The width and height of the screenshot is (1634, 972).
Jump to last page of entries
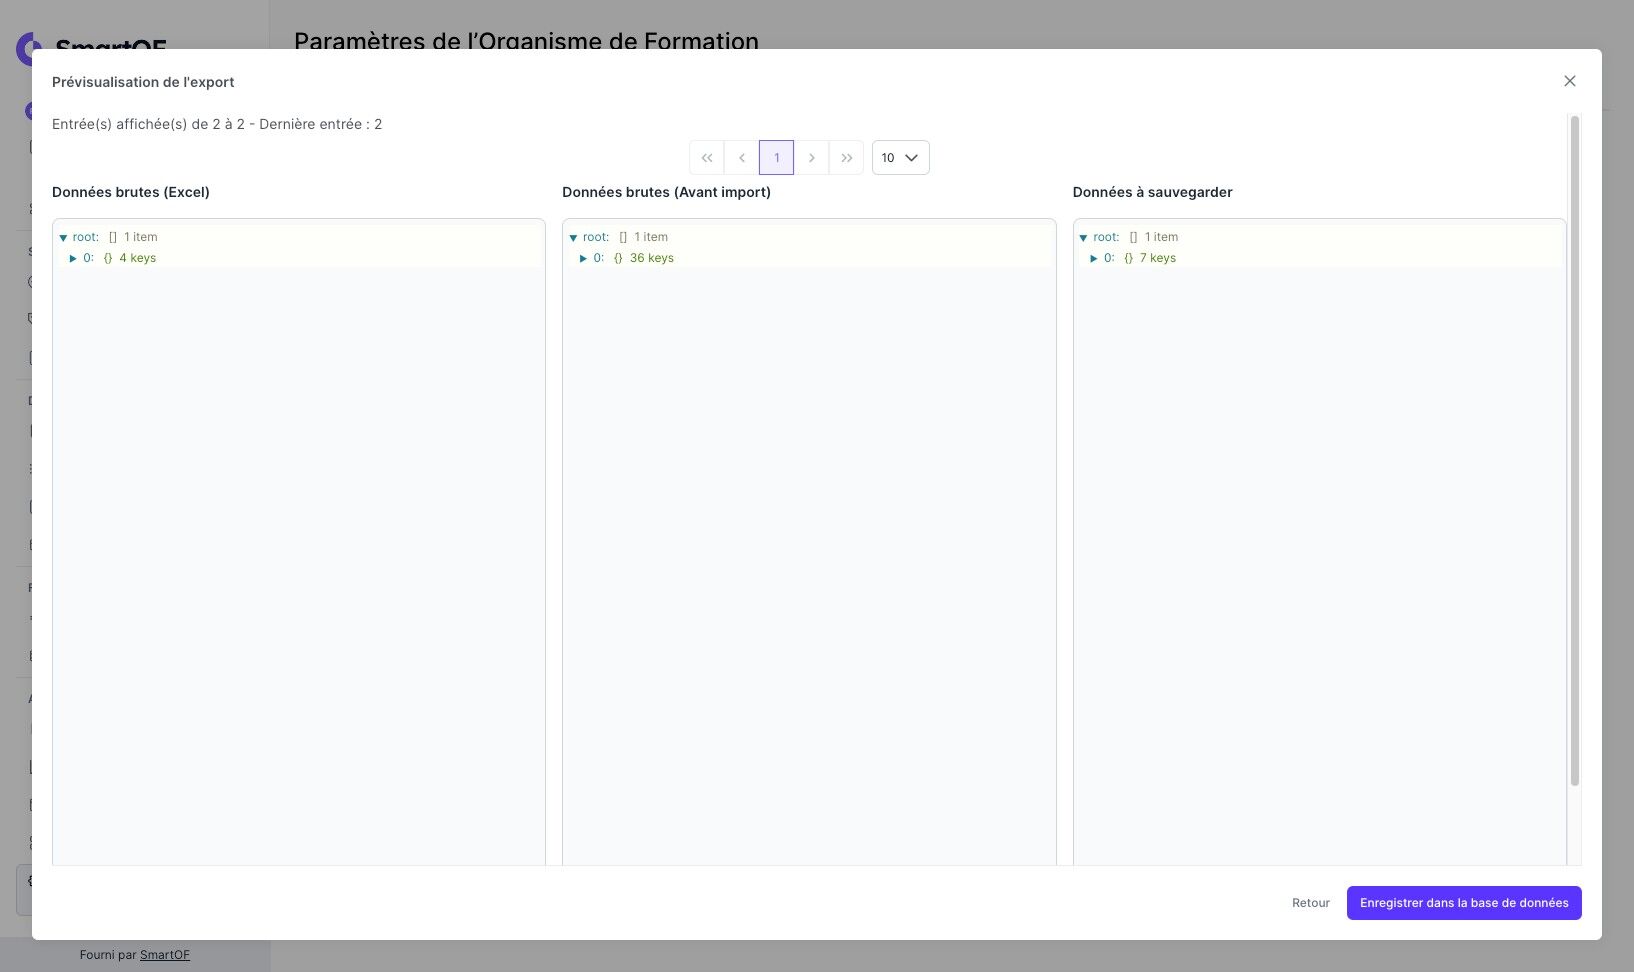[x=846, y=158]
